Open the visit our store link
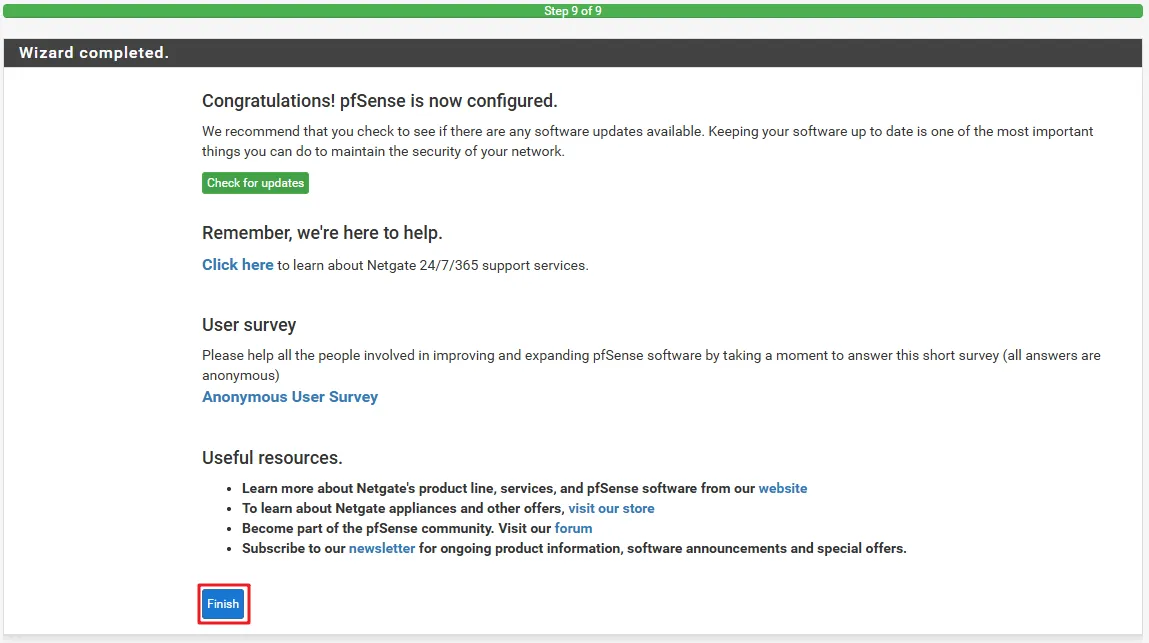 pos(611,508)
